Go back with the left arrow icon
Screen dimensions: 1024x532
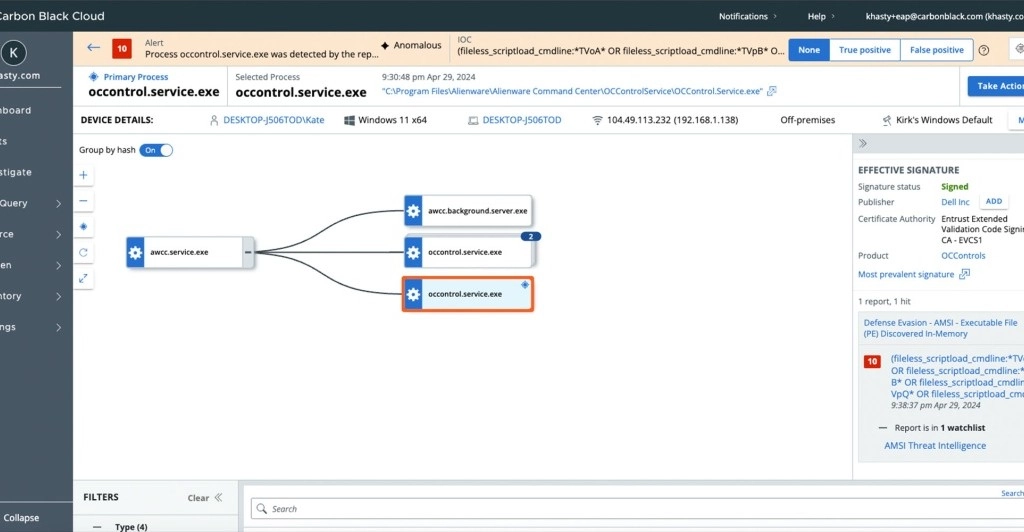(x=93, y=48)
